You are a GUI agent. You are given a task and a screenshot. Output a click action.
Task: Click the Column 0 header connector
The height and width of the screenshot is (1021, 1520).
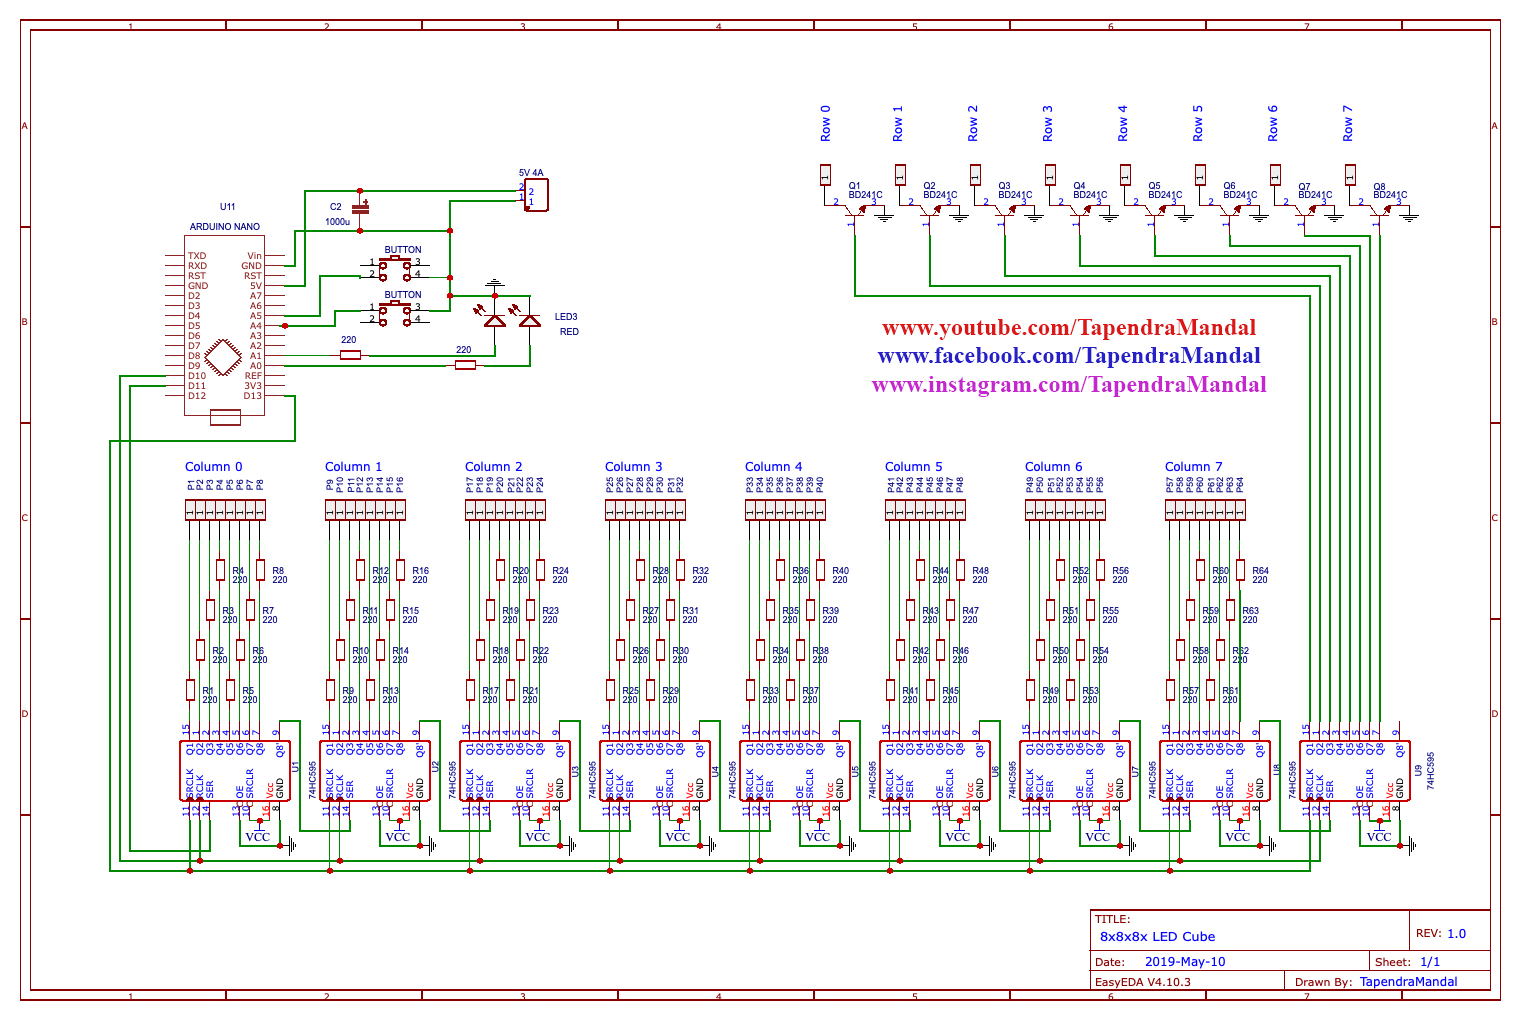(x=225, y=510)
